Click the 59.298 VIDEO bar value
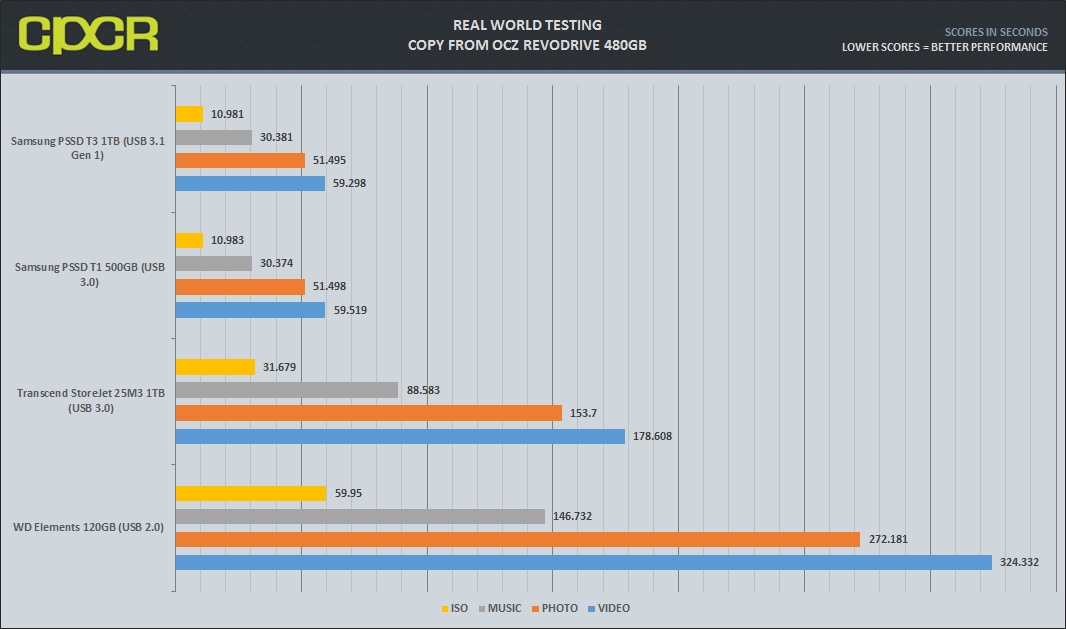Image resolution: width=1066 pixels, height=629 pixels. coord(349,184)
